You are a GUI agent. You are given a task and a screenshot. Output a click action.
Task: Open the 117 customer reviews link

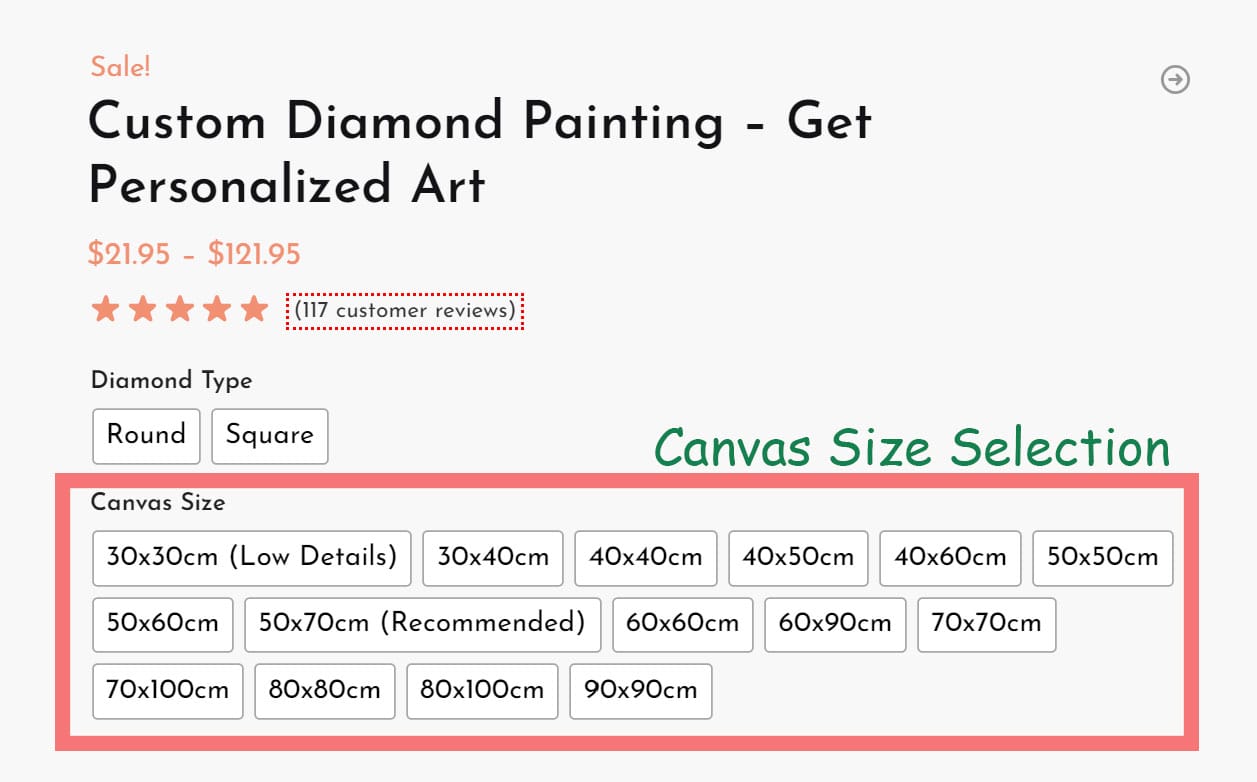point(406,311)
